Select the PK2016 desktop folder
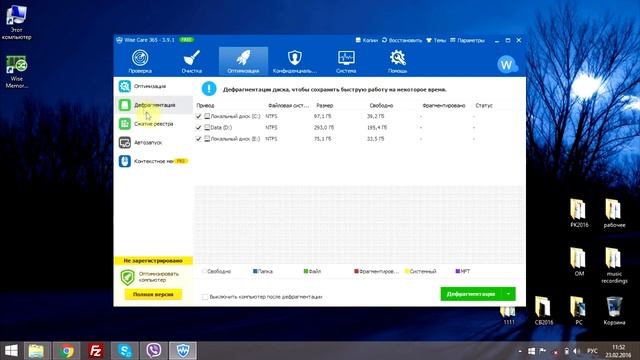 579,213
